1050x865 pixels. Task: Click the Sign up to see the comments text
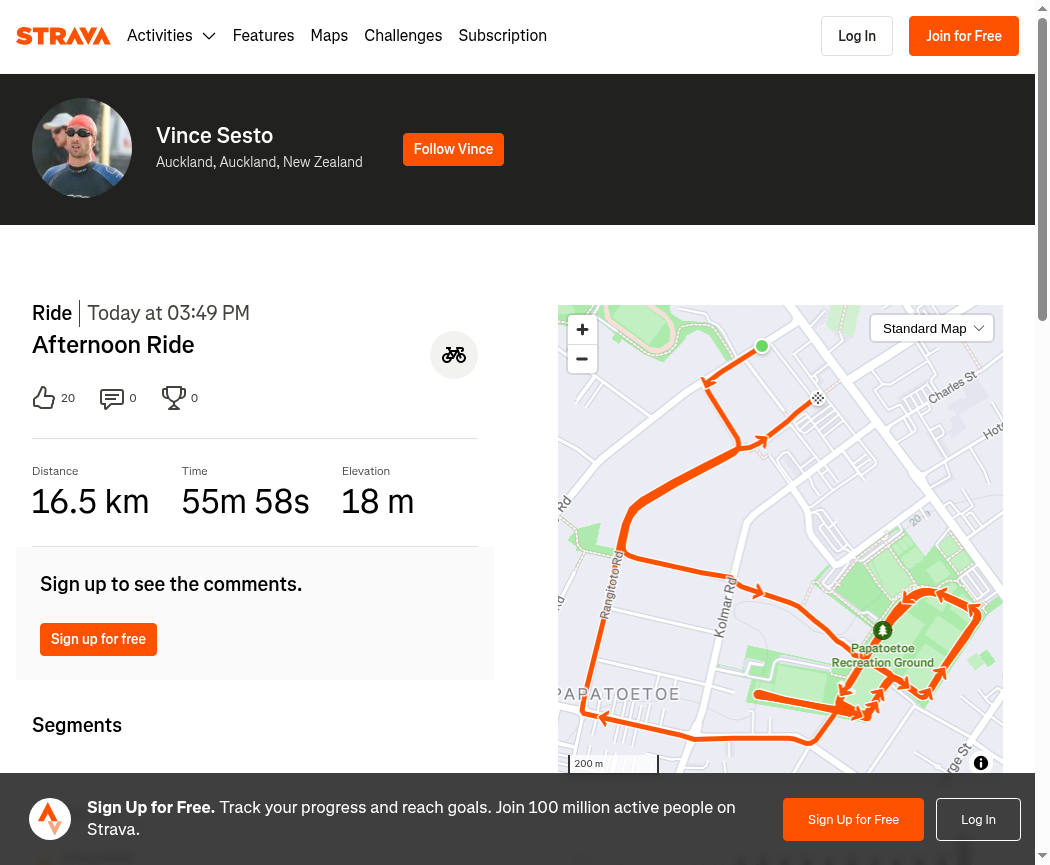click(171, 584)
